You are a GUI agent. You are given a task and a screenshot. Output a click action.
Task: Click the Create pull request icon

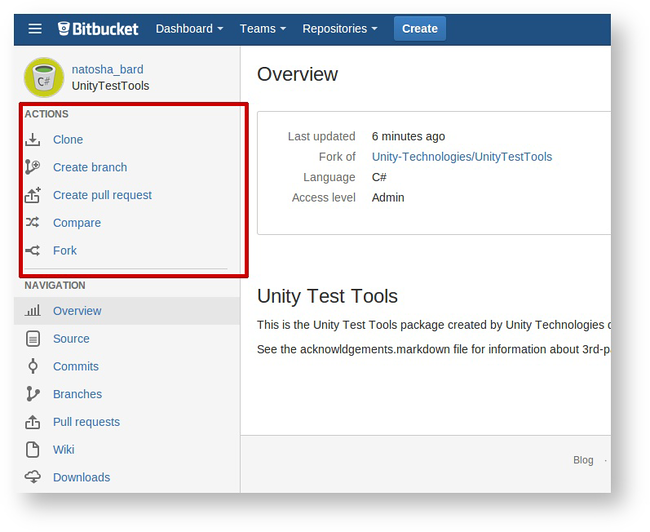point(33,195)
